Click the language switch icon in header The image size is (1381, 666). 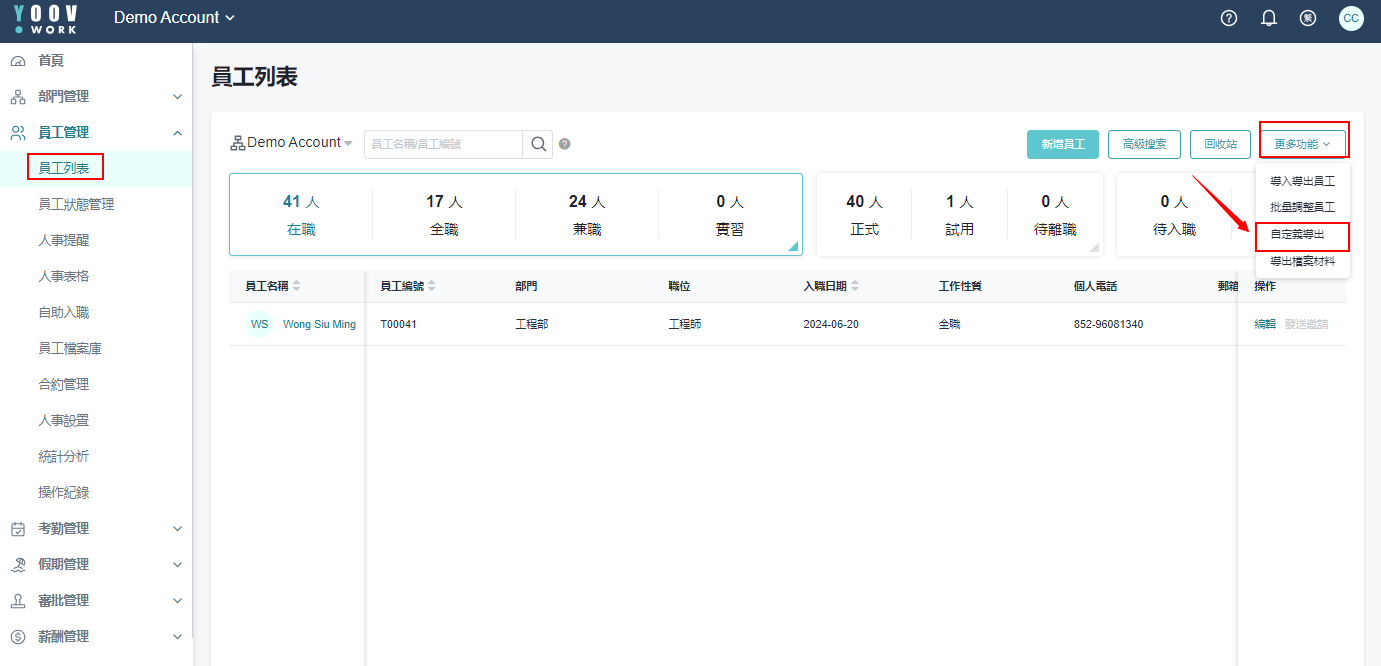pos(1307,18)
